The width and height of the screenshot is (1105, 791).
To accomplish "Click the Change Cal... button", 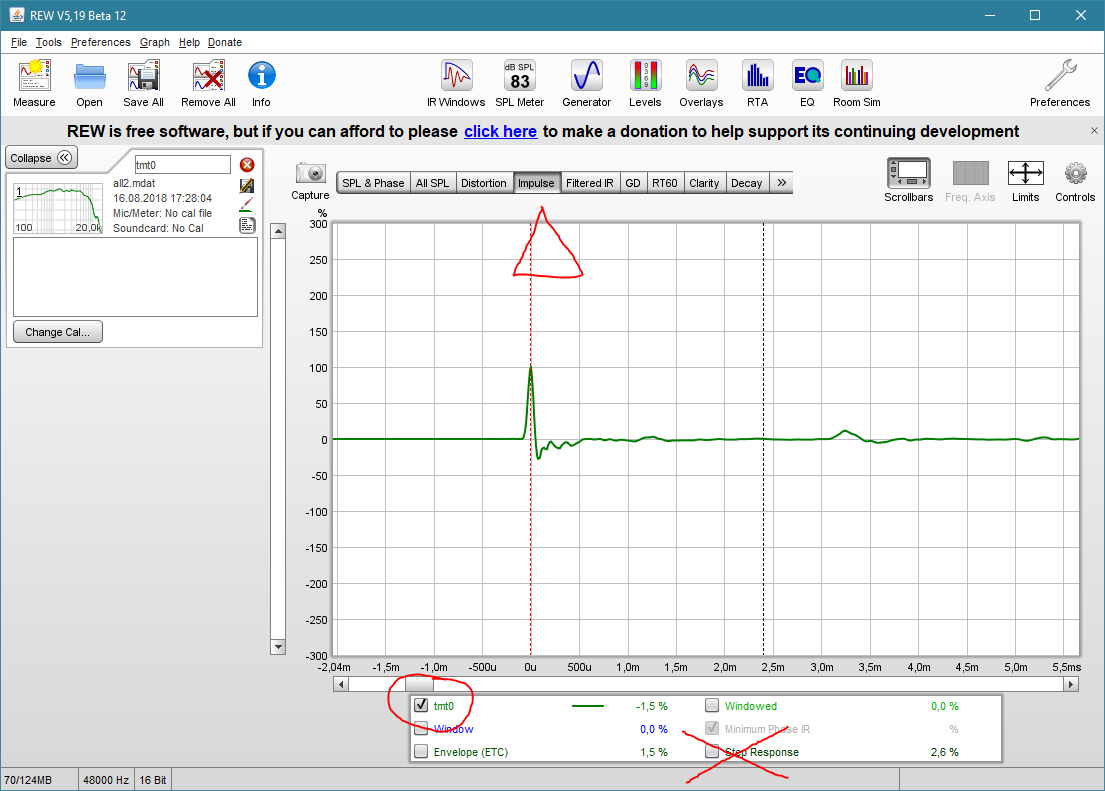I will pyautogui.click(x=58, y=332).
